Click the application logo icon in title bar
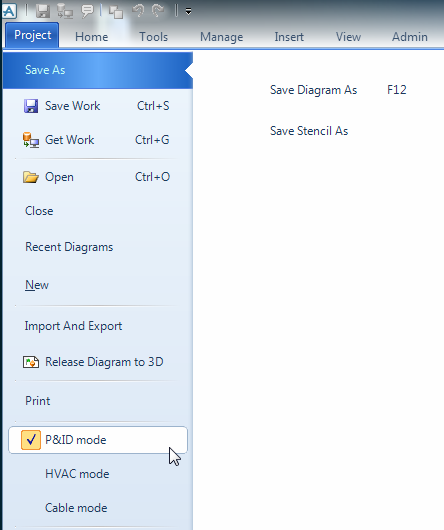 (x=9, y=11)
